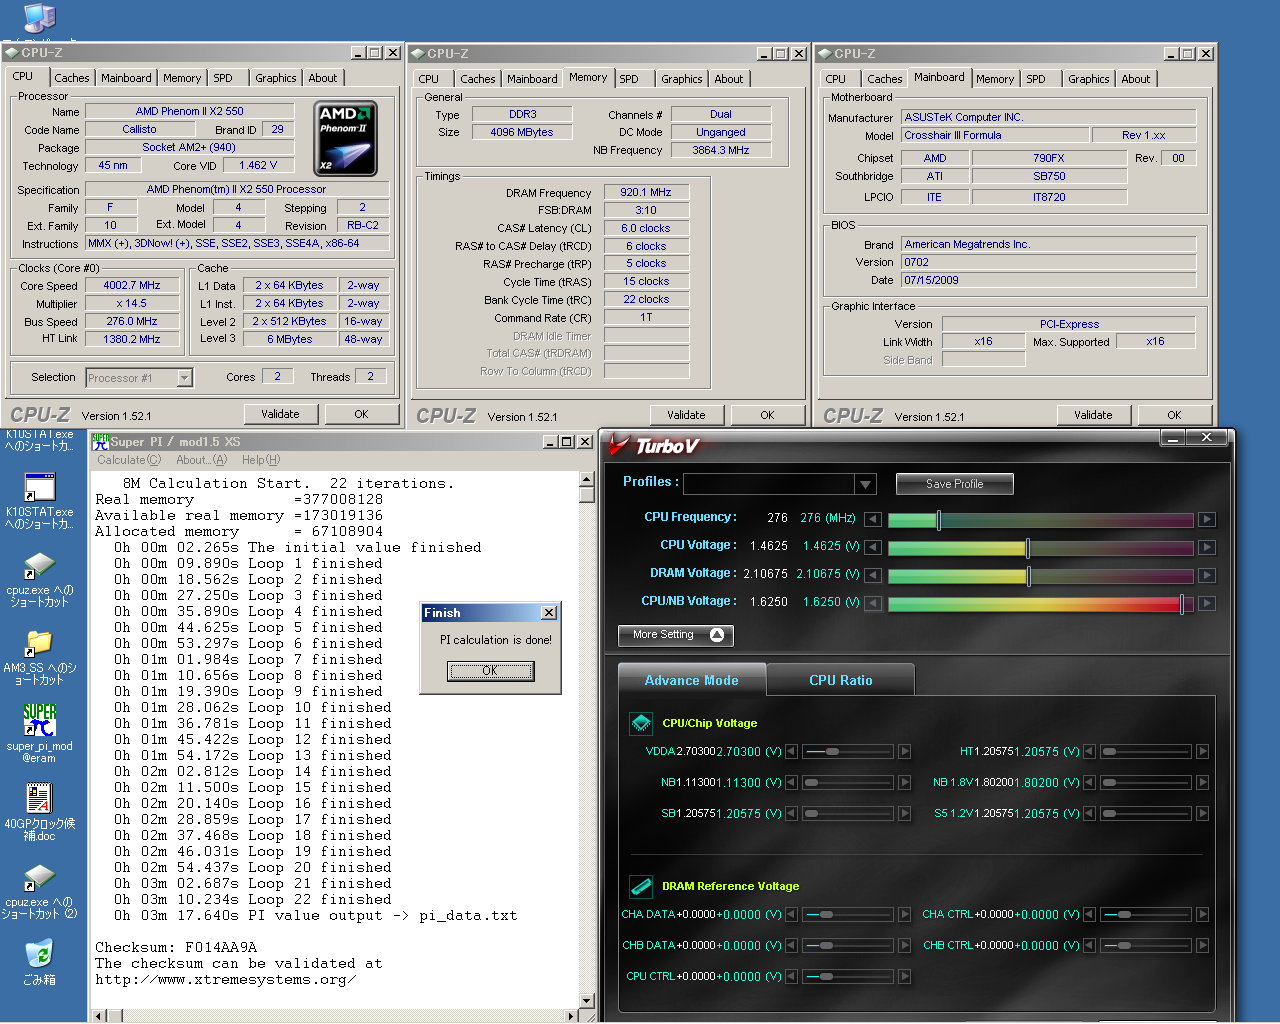The image size is (1280, 1024).
Task: Open the AM3_SS folder shortcut
Action: (39, 643)
